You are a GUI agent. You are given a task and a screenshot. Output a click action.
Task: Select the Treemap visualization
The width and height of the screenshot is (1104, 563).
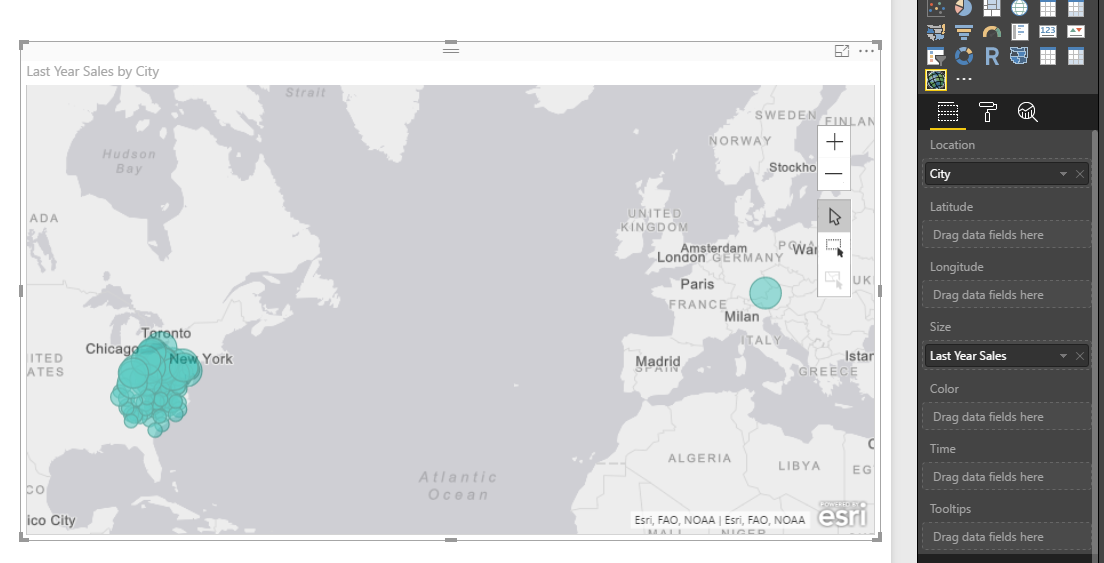click(991, 8)
